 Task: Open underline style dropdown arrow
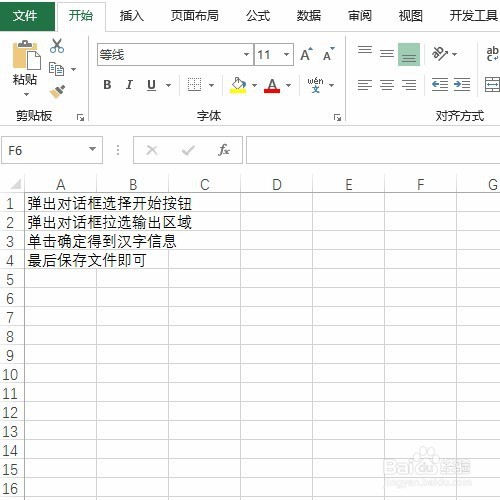tap(169, 85)
